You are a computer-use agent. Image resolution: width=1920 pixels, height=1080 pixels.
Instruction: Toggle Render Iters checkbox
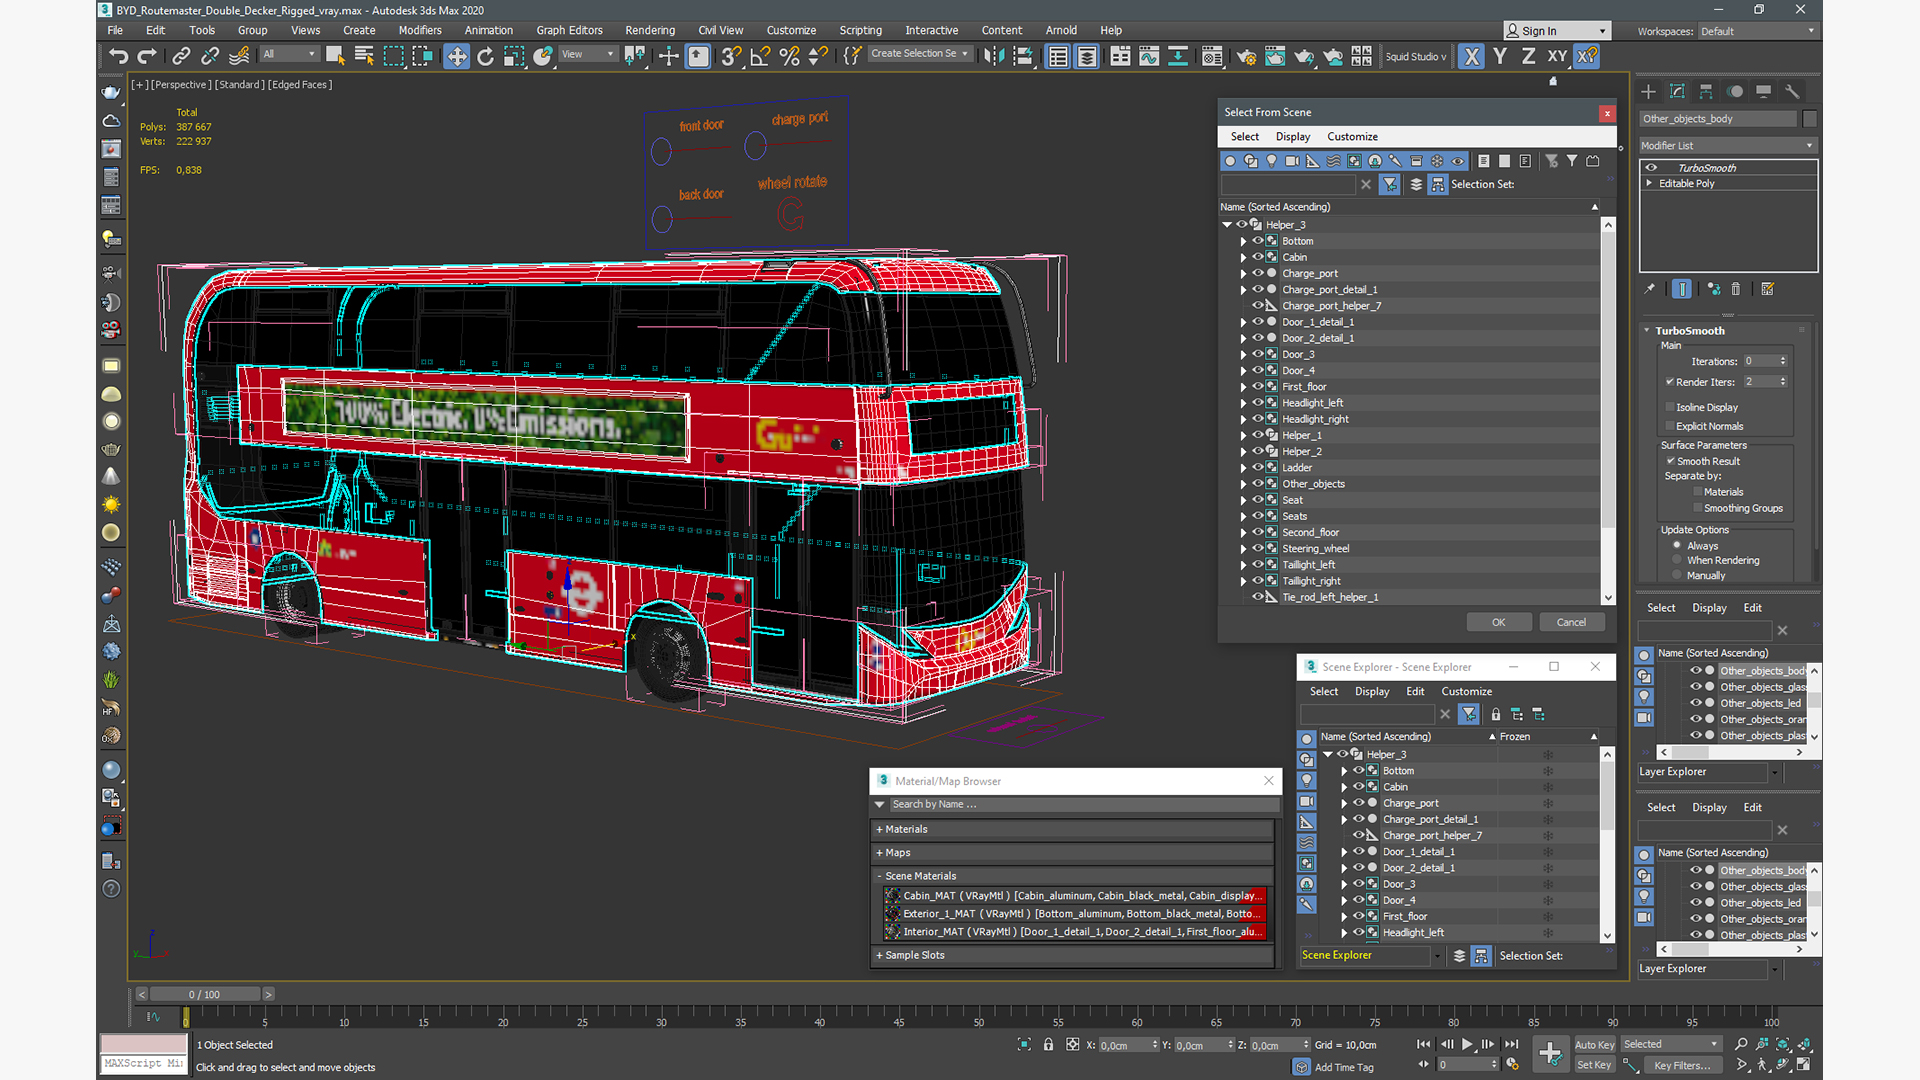(1670, 382)
